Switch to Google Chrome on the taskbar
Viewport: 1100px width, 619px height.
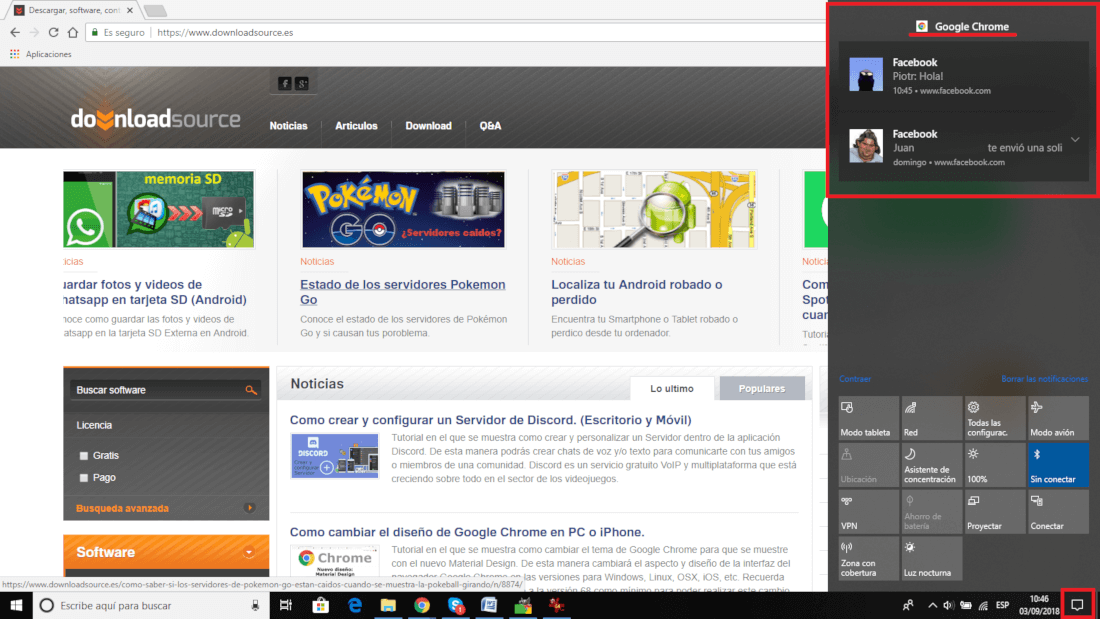coord(422,605)
